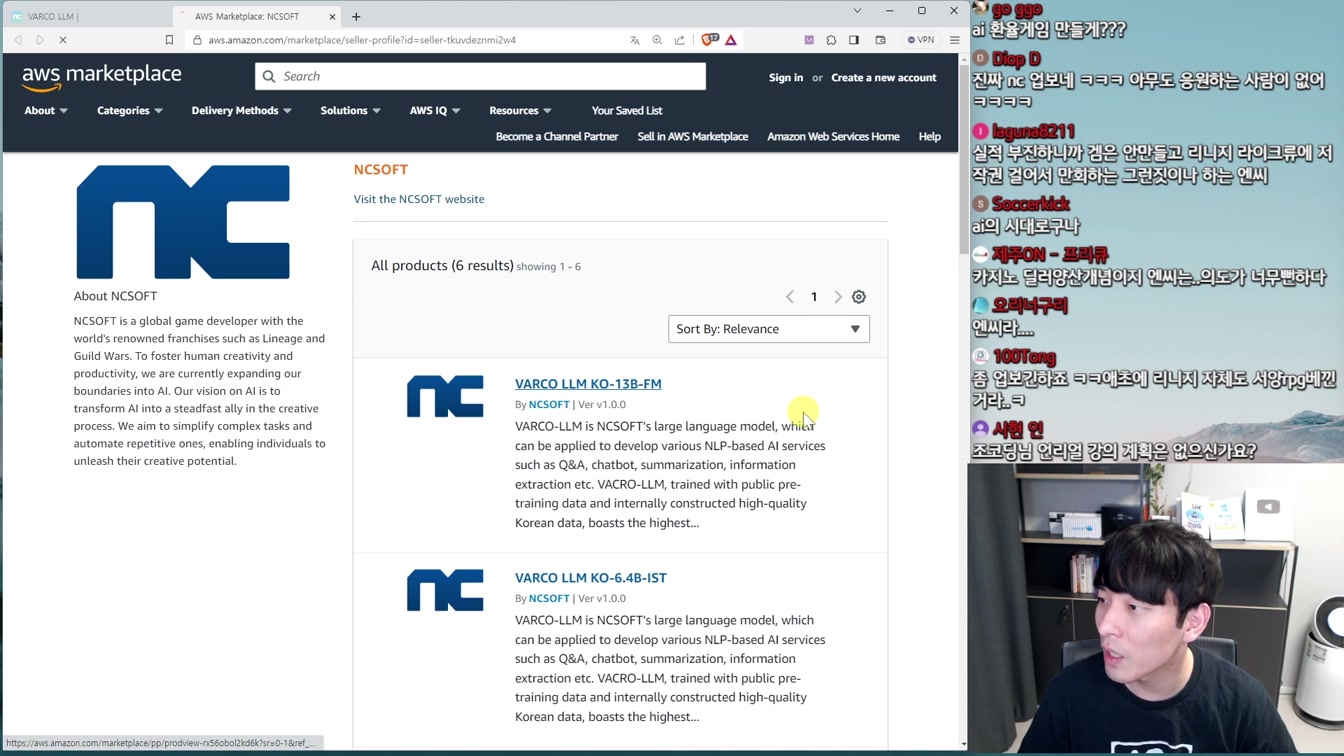Expand the About menu
Image resolution: width=1344 pixels, height=756 pixels.
46,110
